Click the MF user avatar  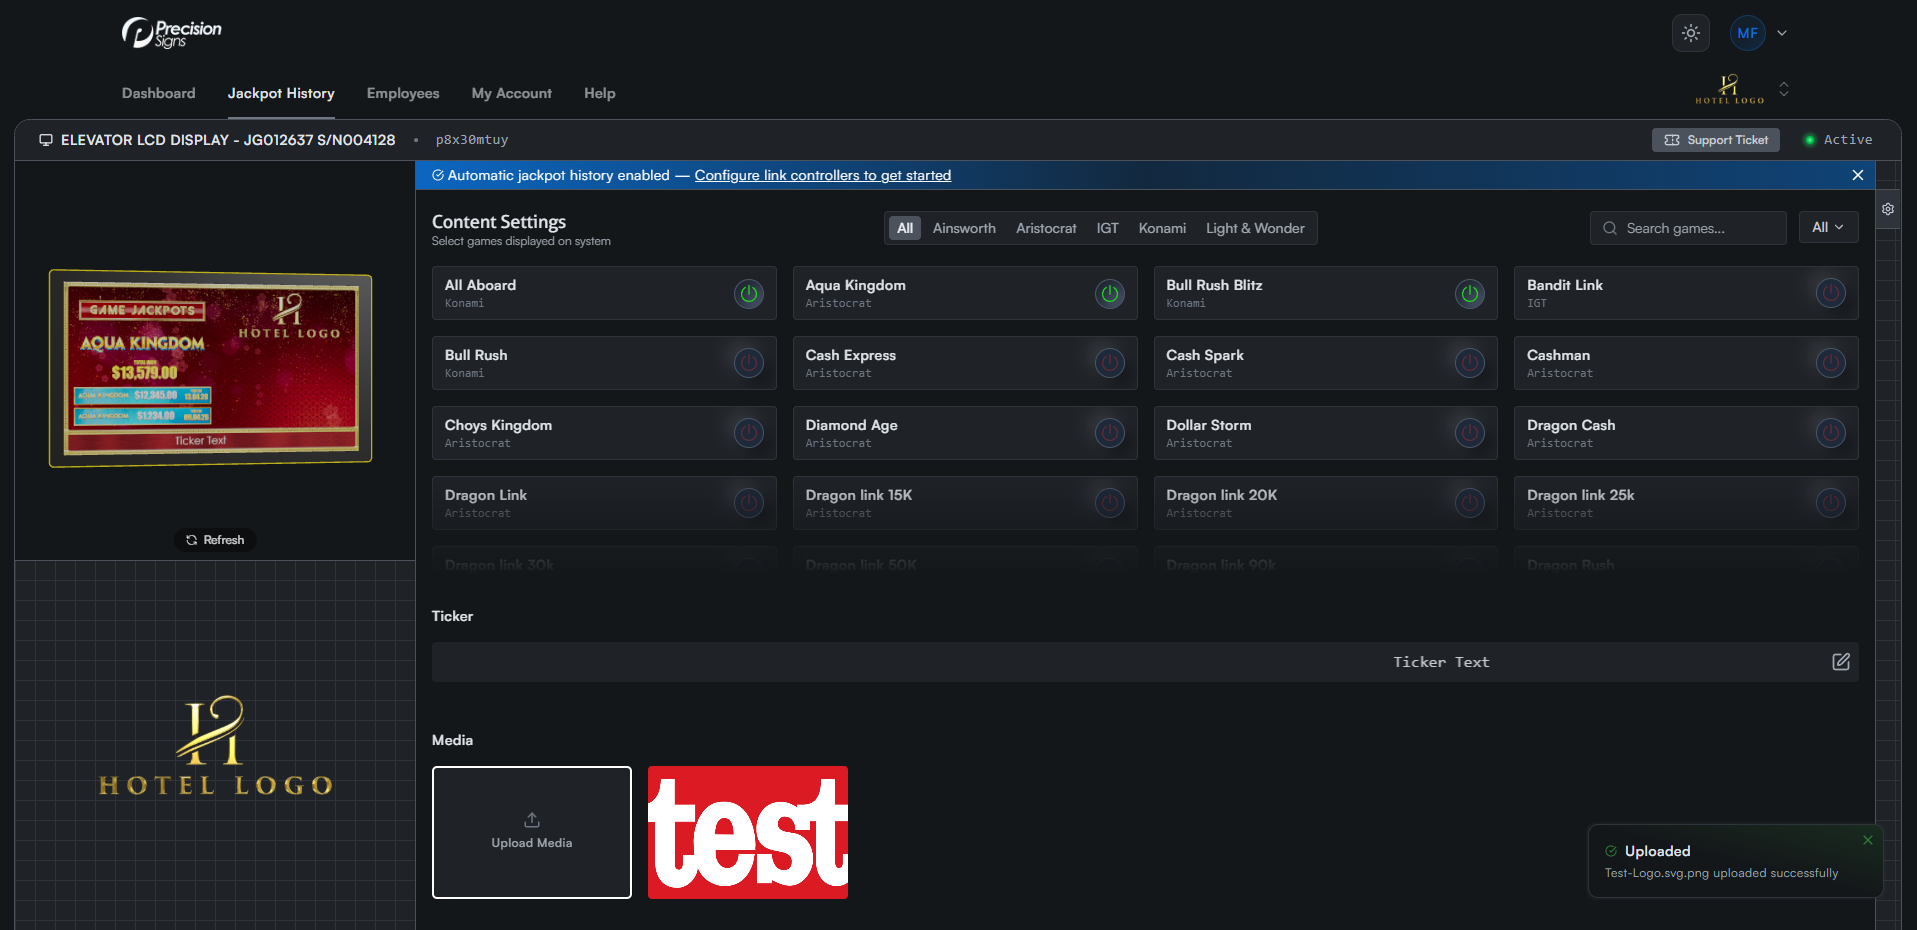(x=1747, y=33)
